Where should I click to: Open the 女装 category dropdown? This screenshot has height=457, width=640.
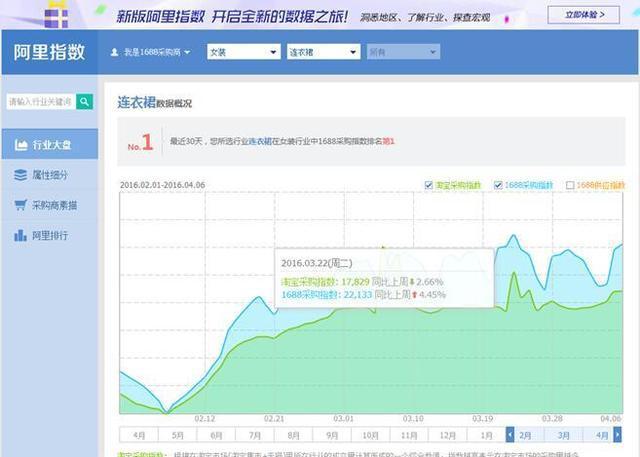(244, 52)
